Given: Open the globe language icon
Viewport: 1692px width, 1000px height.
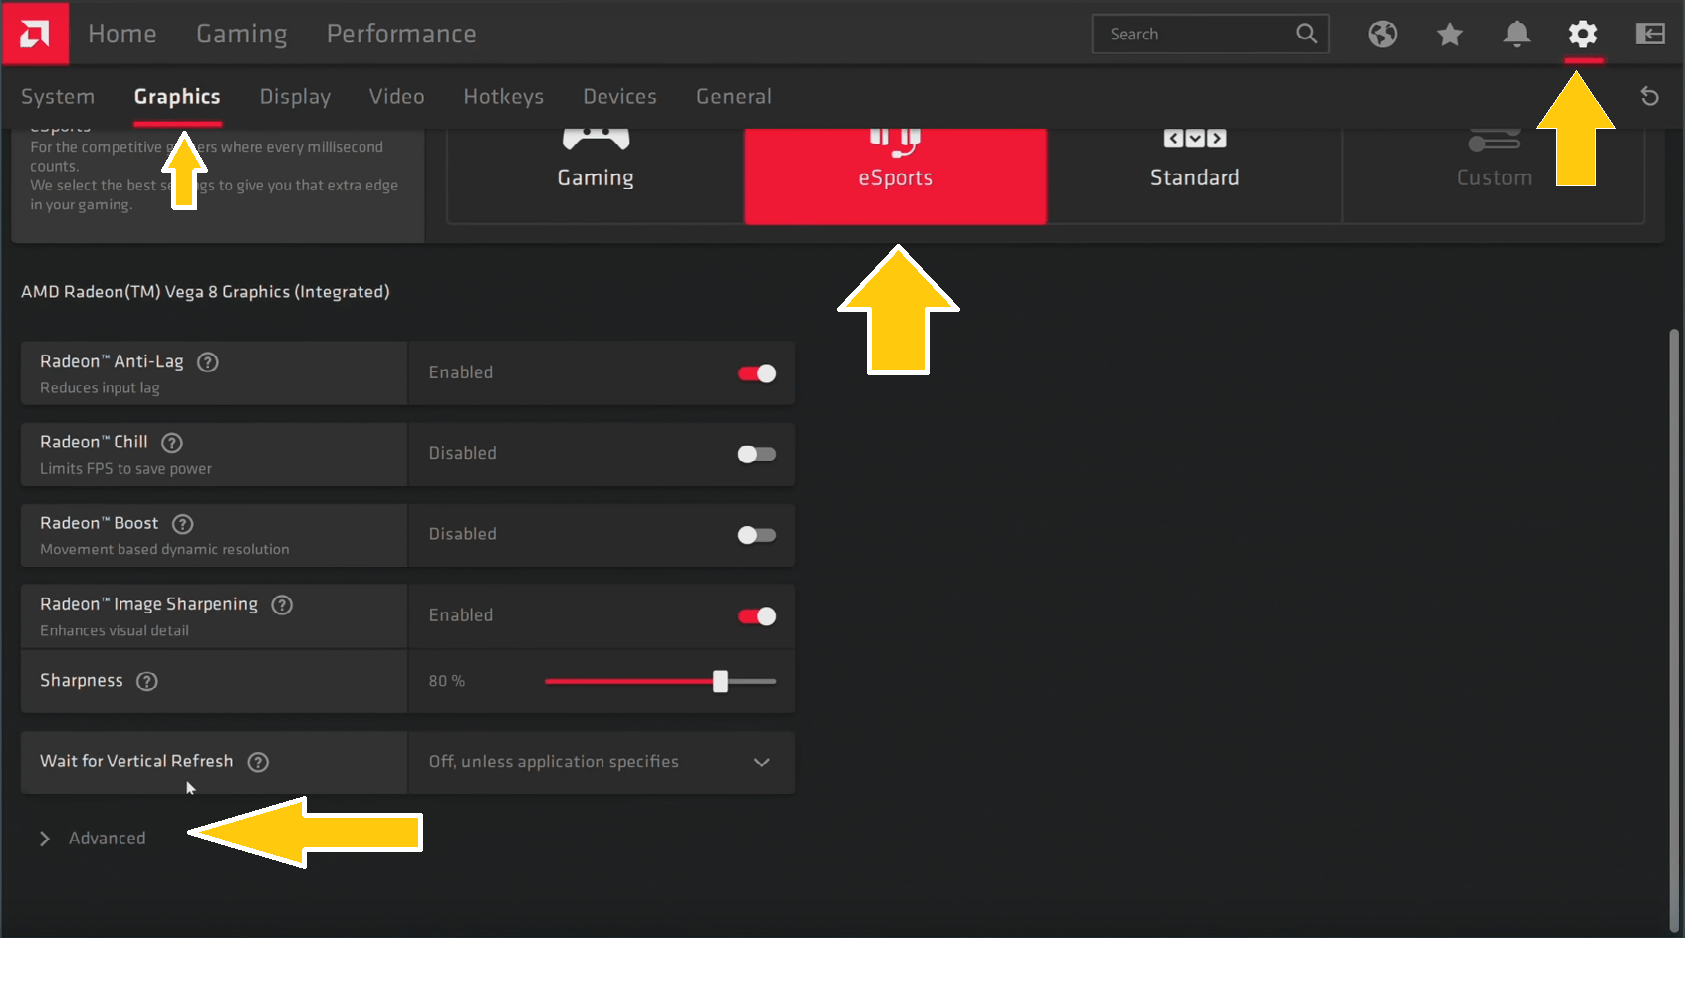Looking at the screenshot, I should pos(1383,34).
